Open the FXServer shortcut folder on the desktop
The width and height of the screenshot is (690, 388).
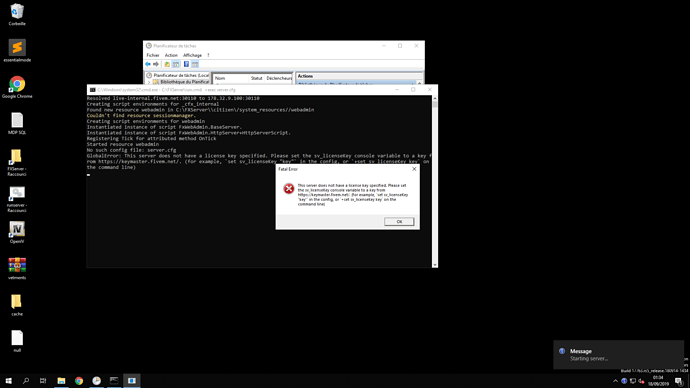coord(17,162)
